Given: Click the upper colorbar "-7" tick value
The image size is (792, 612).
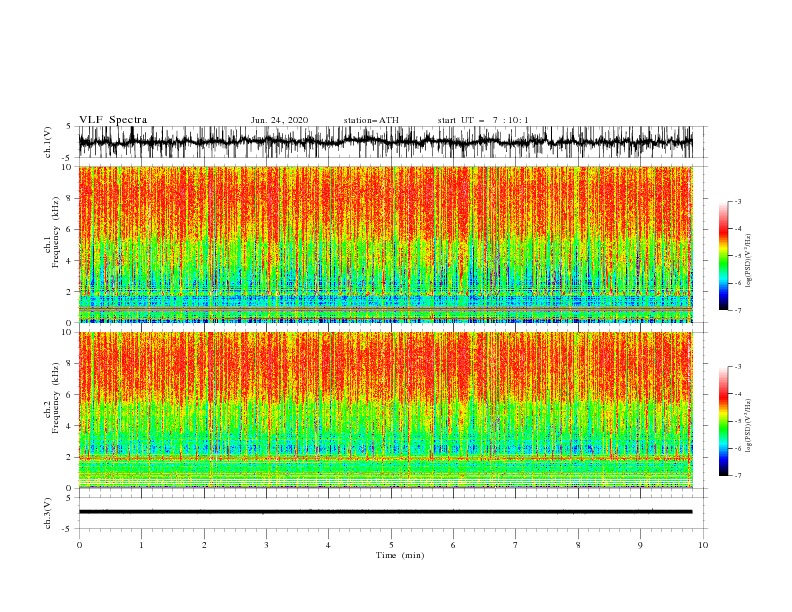Looking at the screenshot, I should tap(738, 311).
